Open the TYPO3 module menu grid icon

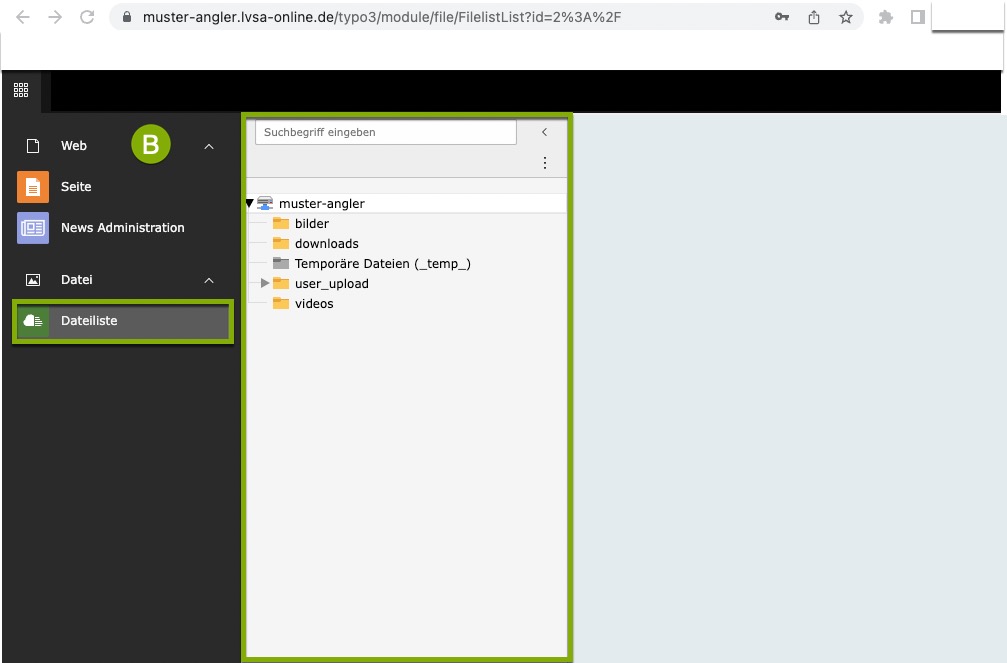pyautogui.click(x=21, y=90)
